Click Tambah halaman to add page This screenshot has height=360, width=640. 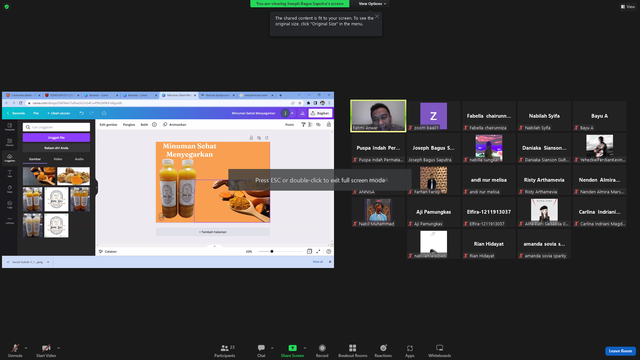213,232
